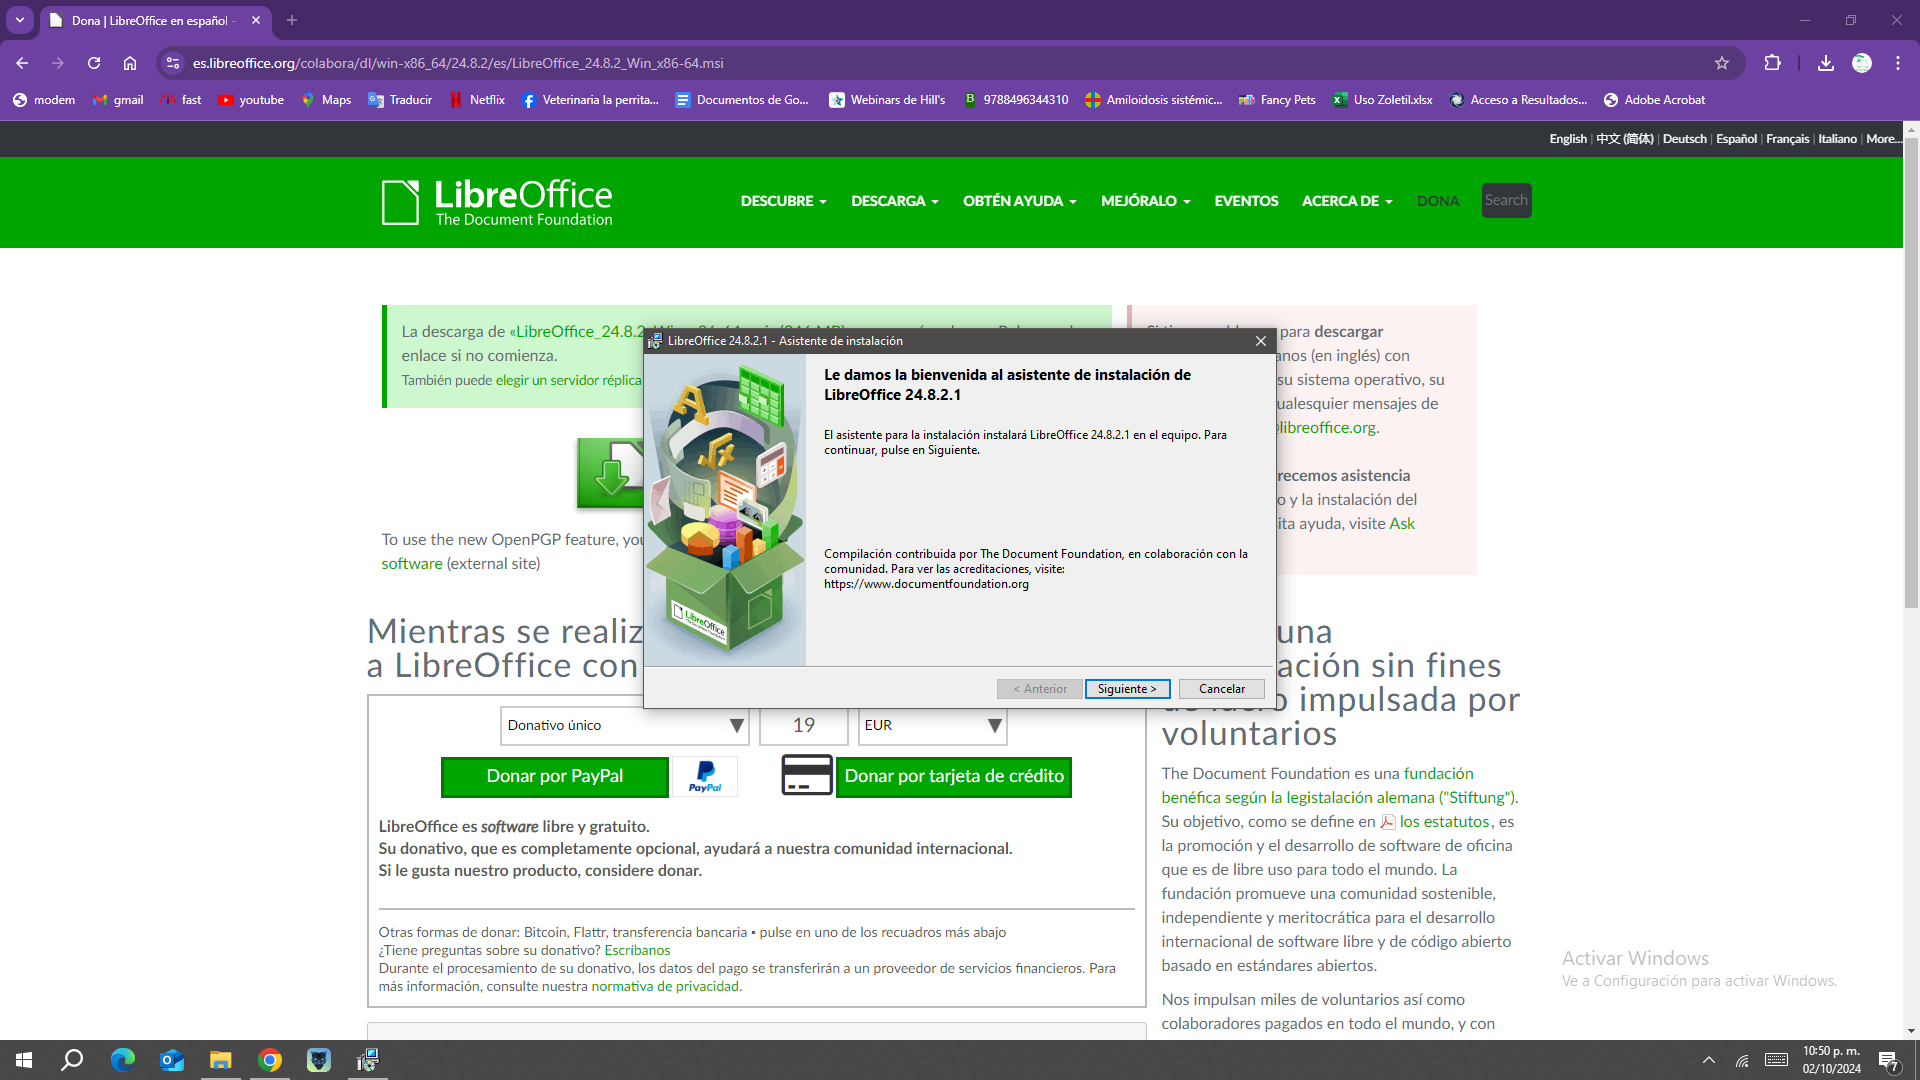The width and height of the screenshot is (1920, 1080).
Task: Open More languages list
Action: (1883, 139)
